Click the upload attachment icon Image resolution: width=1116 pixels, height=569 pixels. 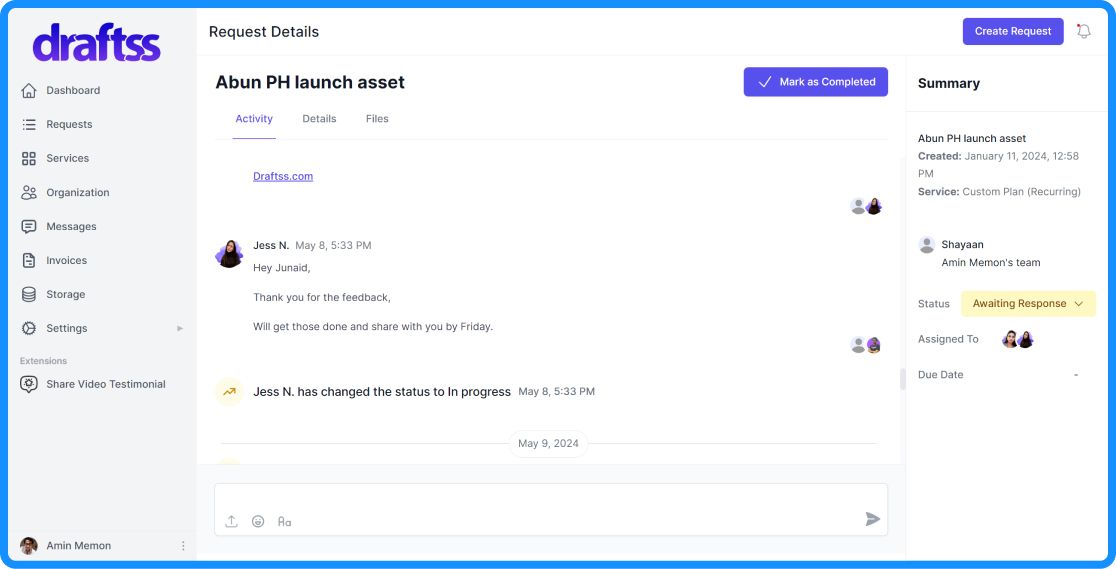pos(231,521)
